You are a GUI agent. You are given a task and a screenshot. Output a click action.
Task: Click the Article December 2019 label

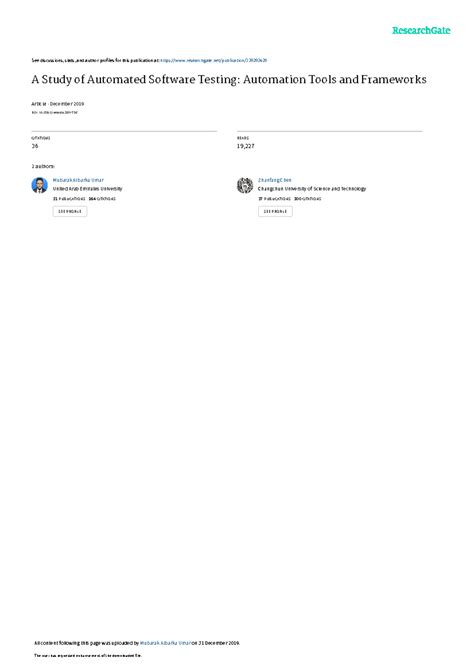[x=58, y=104]
